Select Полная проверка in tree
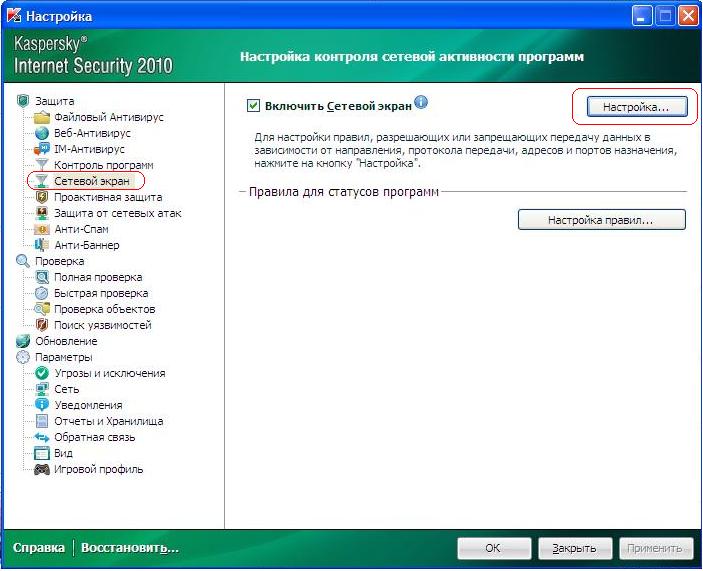703x571 pixels. [x=98, y=277]
